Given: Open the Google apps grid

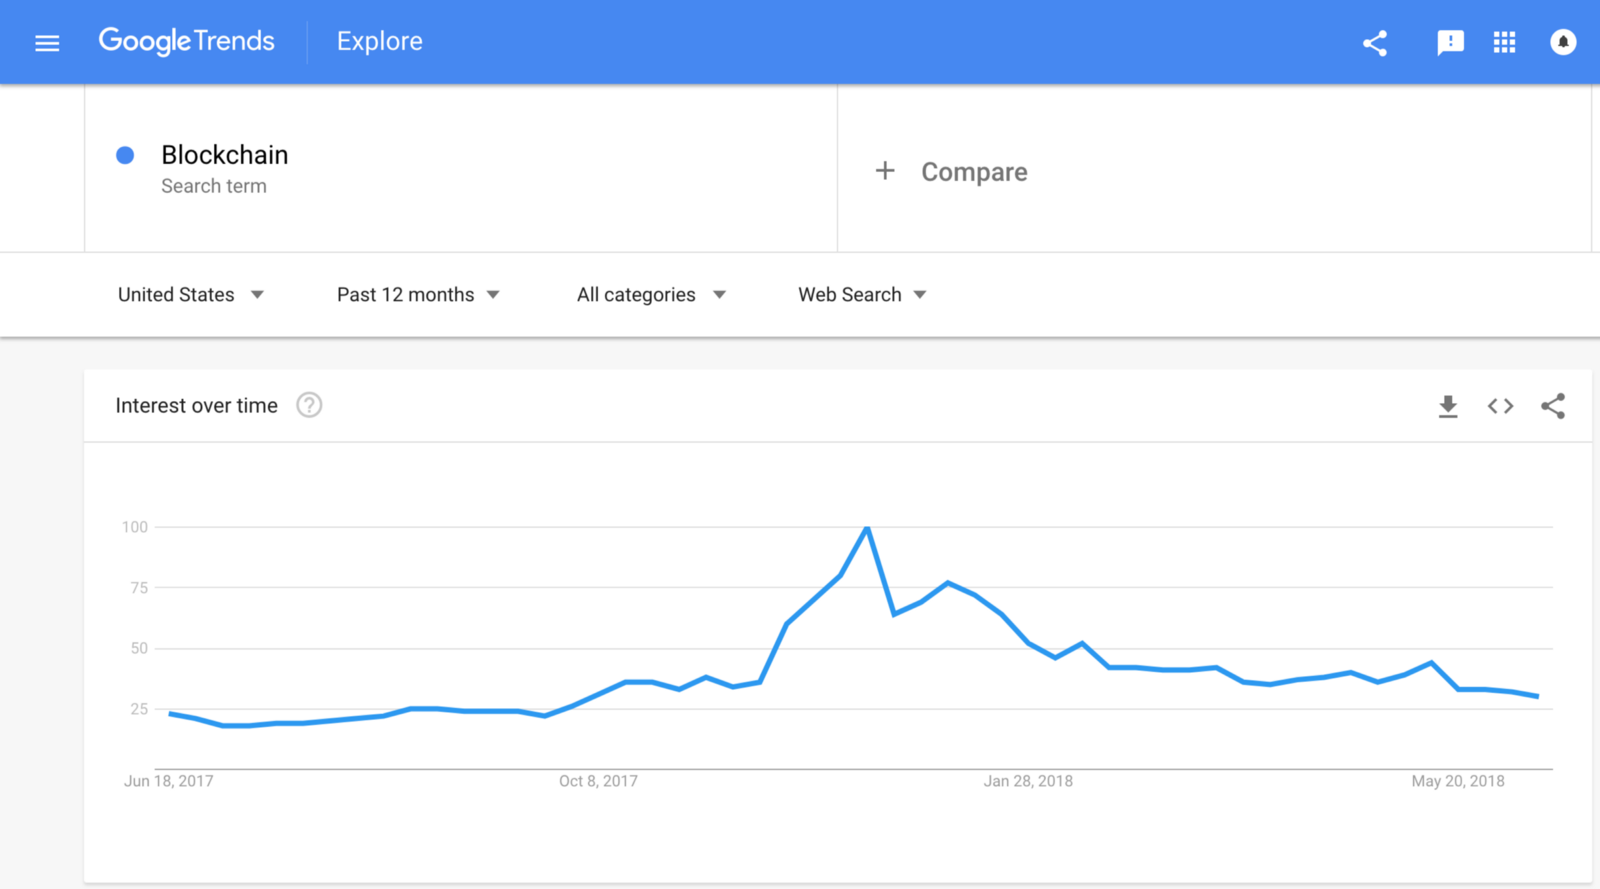Looking at the screenshot, I should pyautogui.click(x=1504, y=42).
